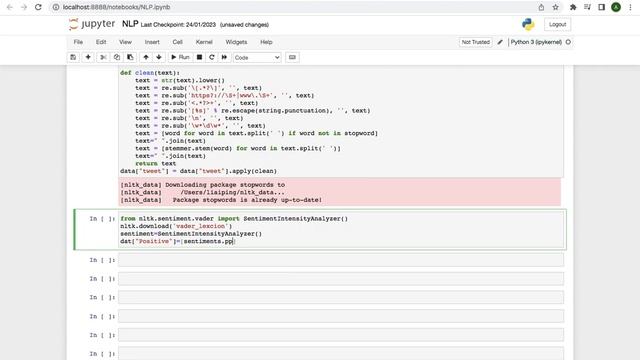640x360 pixels.
Task: Paste cells below icon
Action: point(130,58)
